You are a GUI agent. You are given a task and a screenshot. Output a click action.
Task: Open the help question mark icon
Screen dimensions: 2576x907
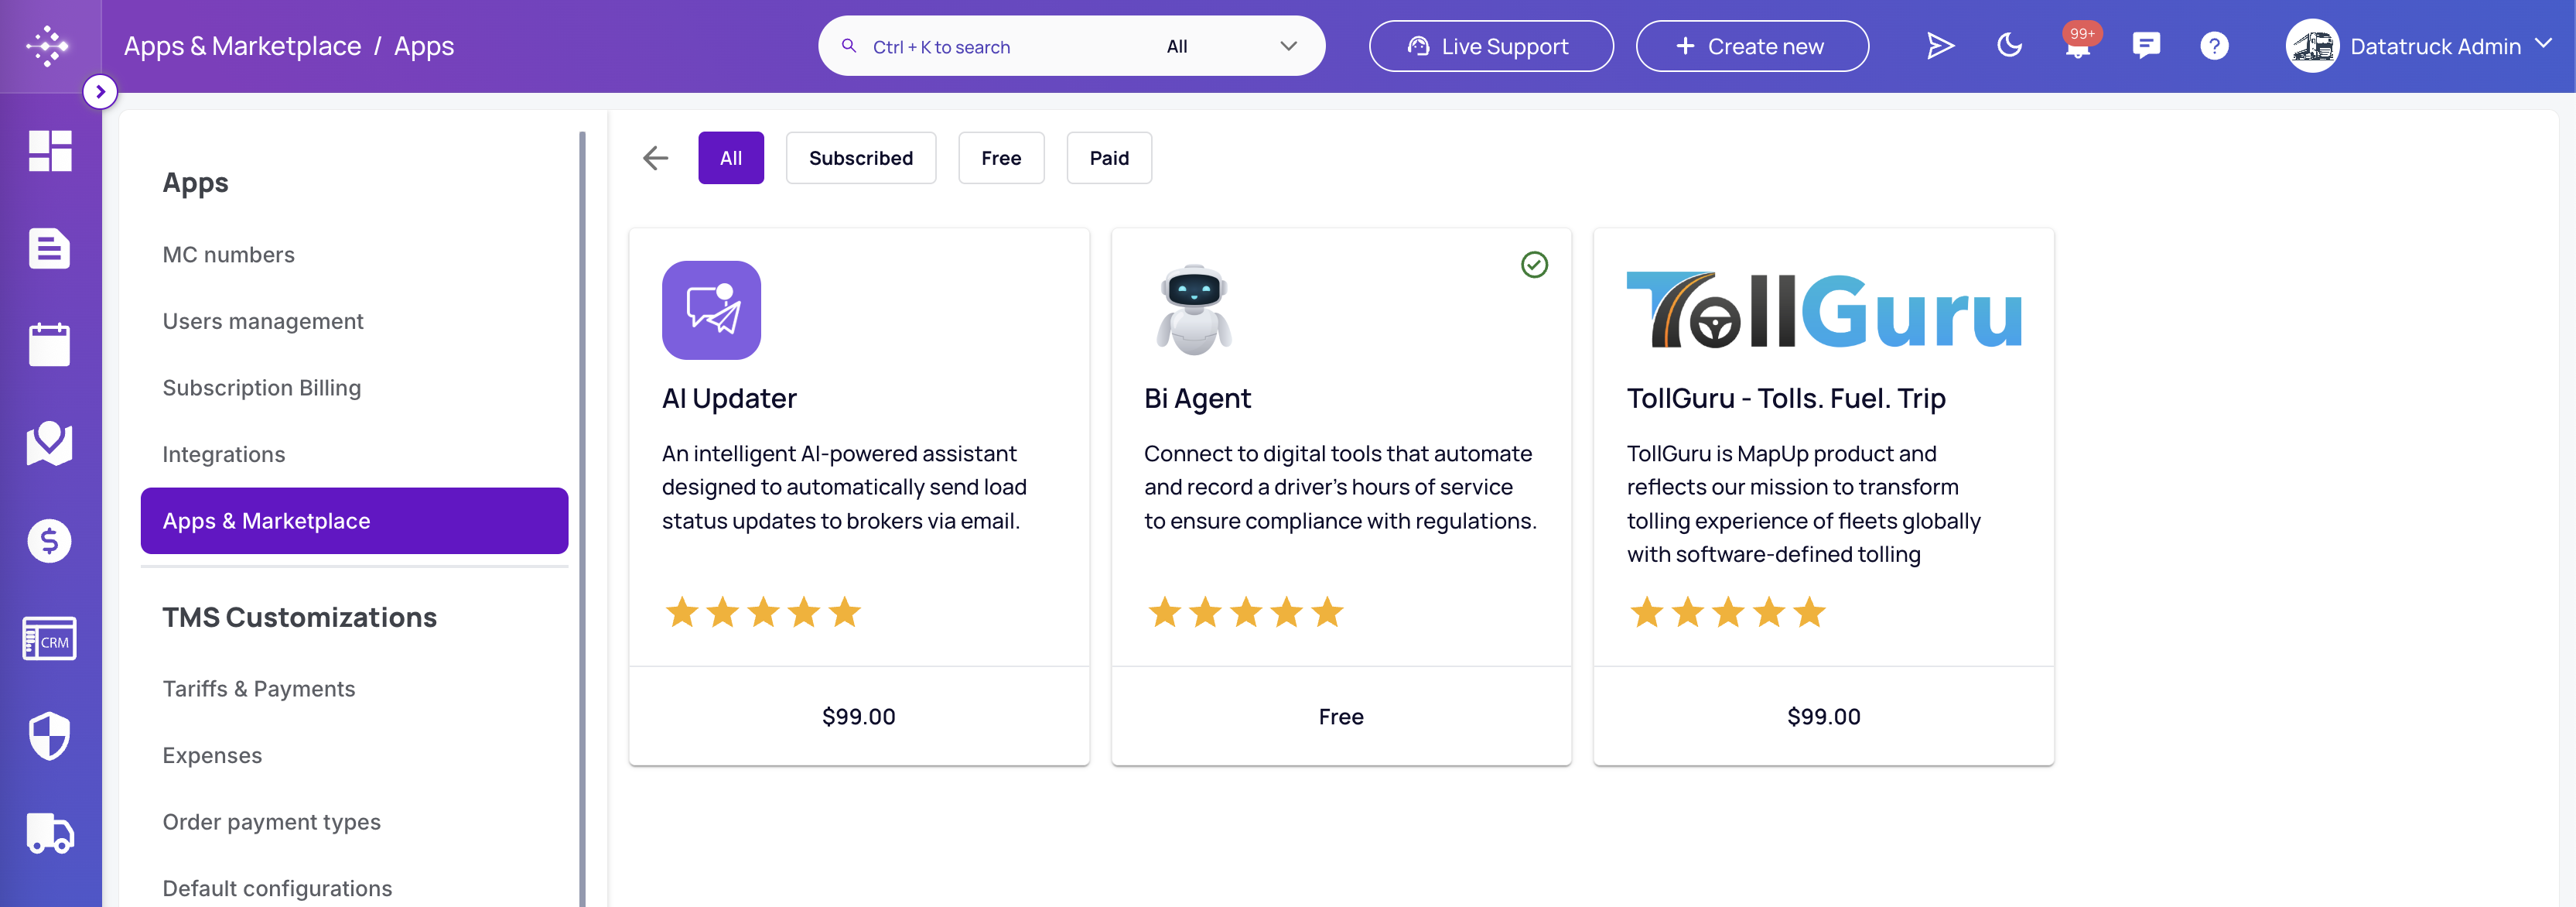point(2214,46)
